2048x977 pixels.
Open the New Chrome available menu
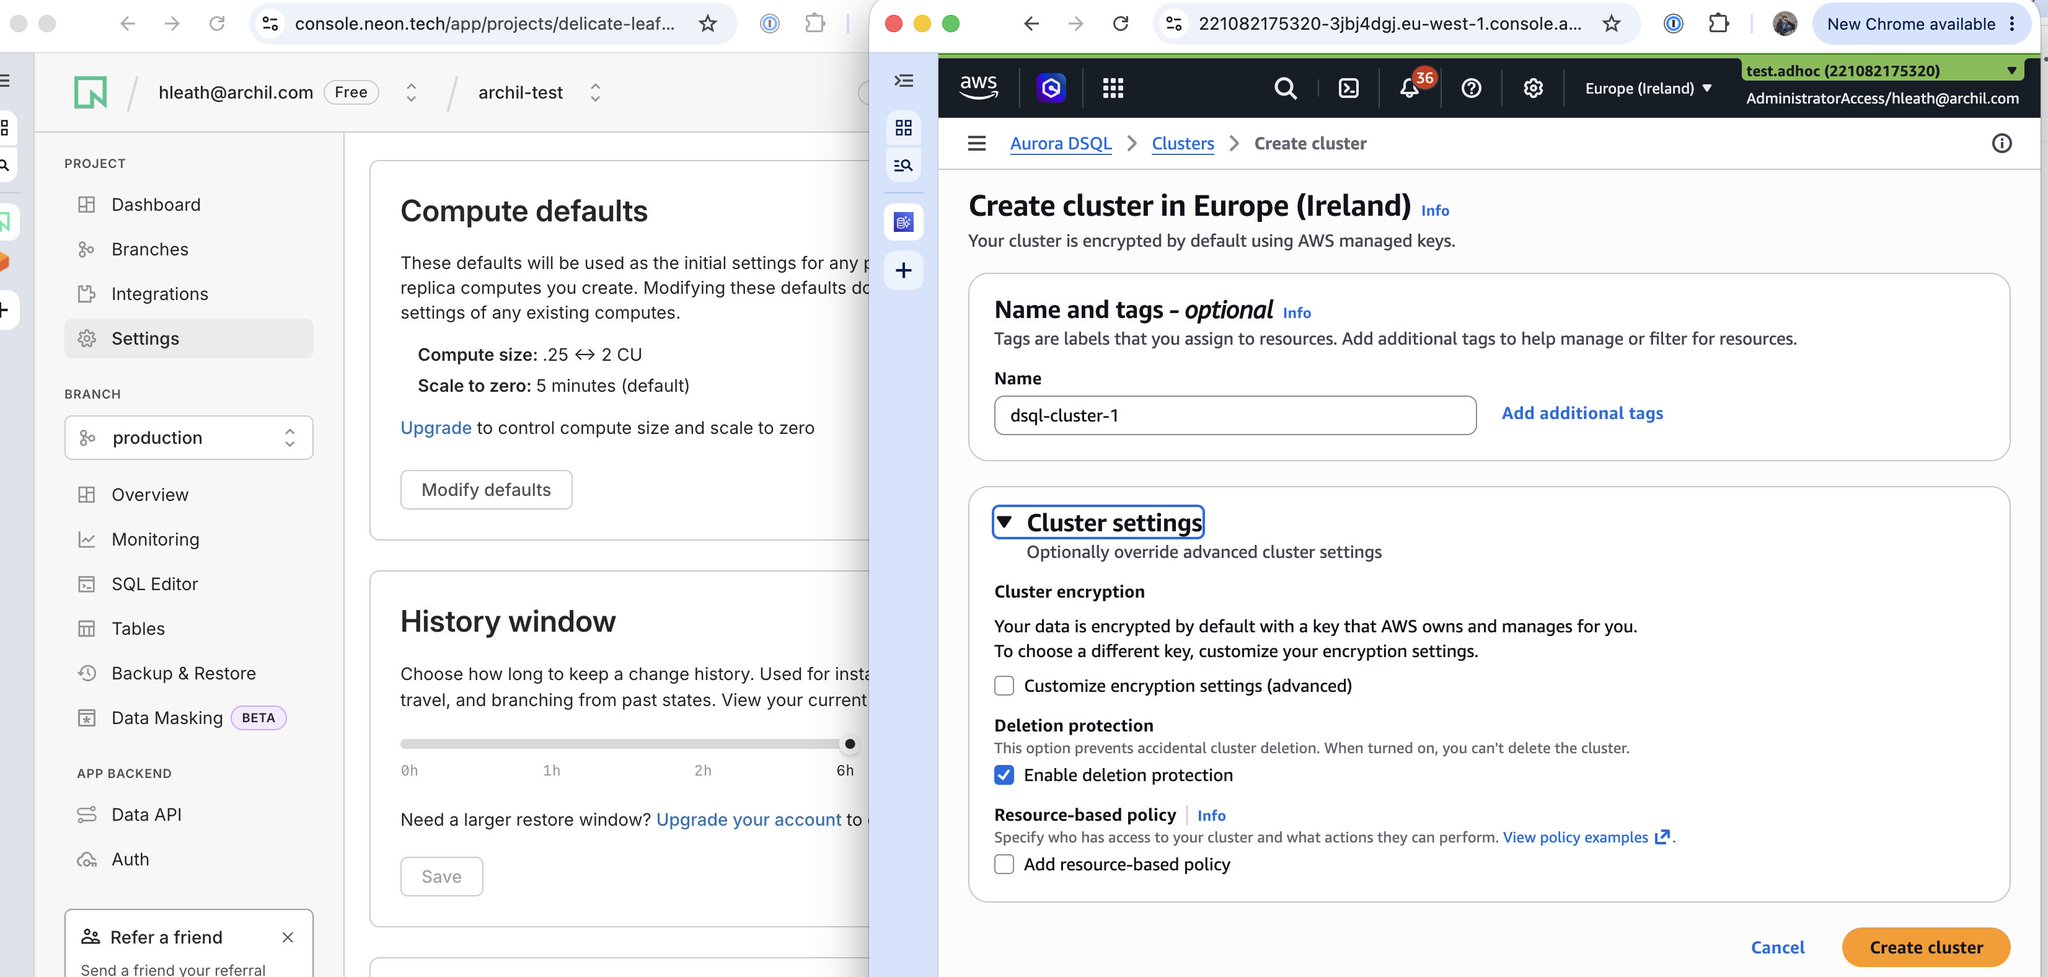pos(1921,24)
